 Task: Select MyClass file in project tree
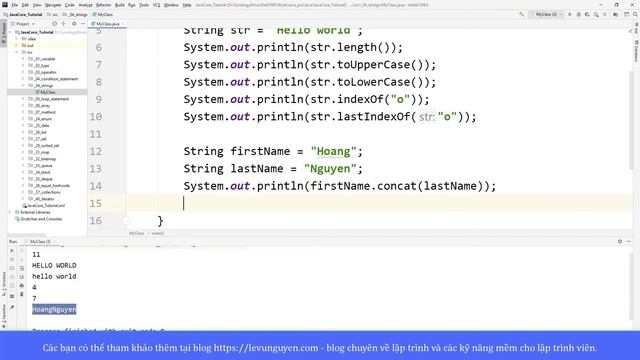click(48, 92)
